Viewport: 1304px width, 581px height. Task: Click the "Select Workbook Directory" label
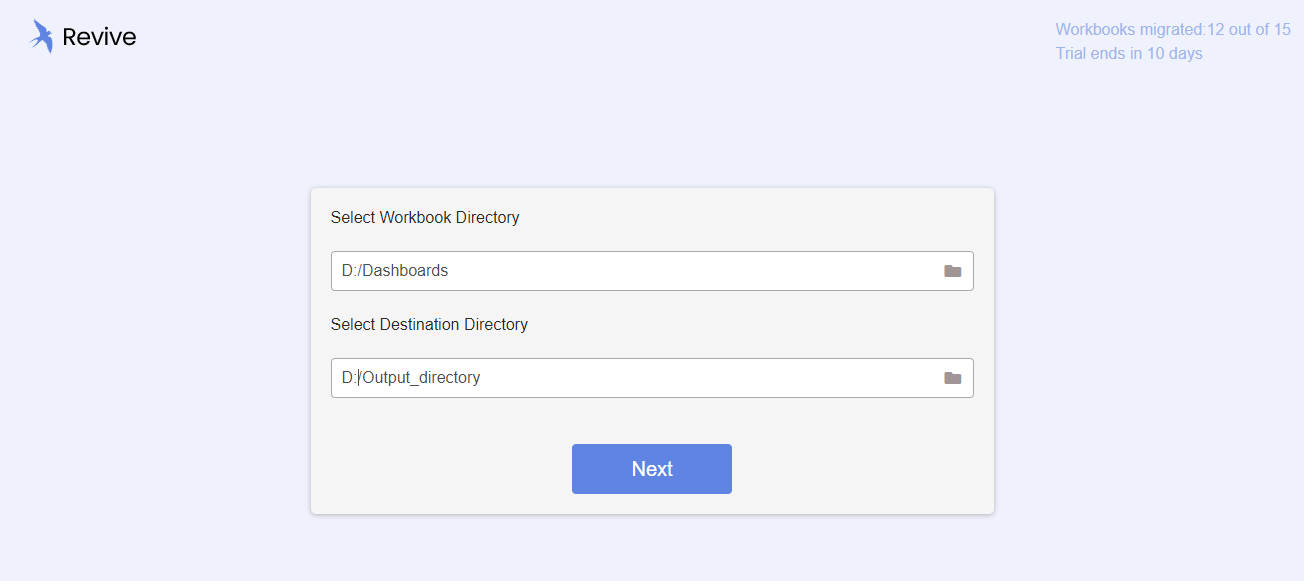tap(425, 217)
